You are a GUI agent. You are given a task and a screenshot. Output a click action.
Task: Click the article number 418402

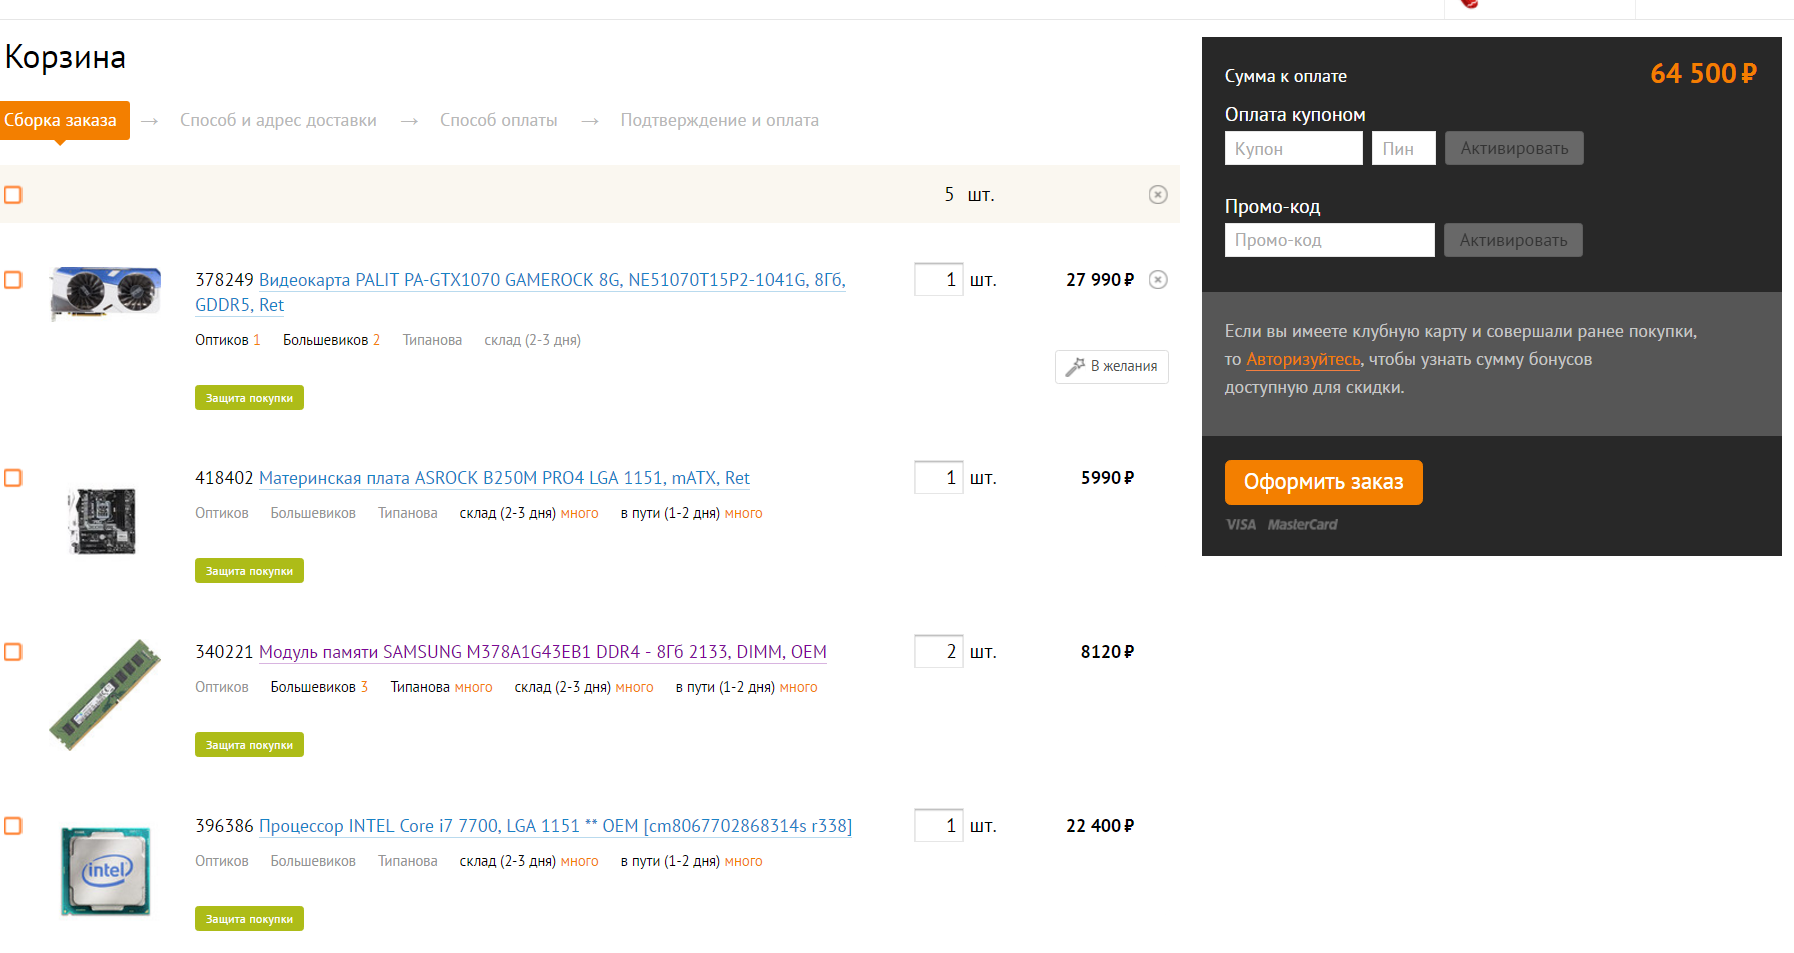225,478
